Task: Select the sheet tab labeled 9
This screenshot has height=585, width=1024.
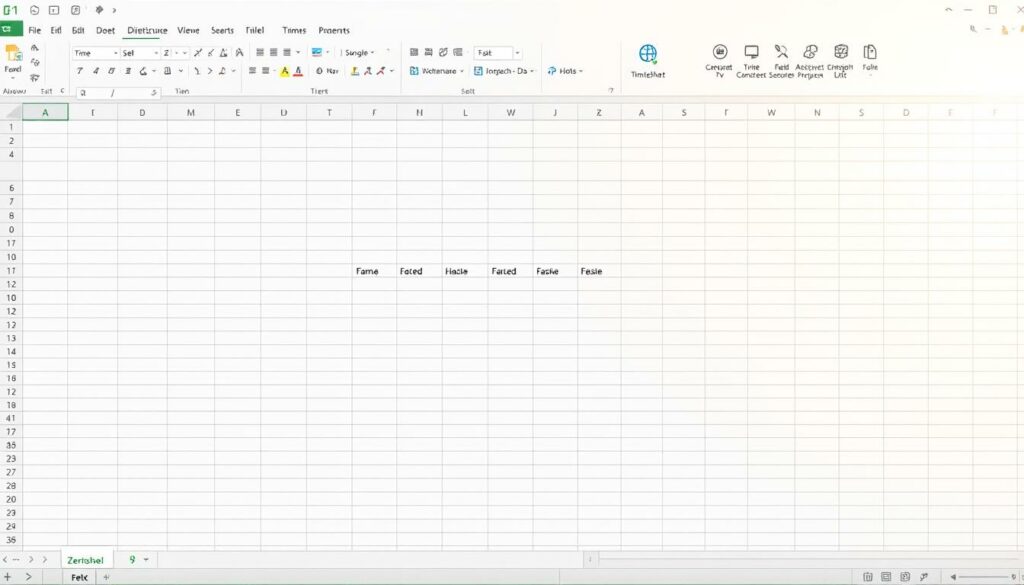Action: pos(132,560)
